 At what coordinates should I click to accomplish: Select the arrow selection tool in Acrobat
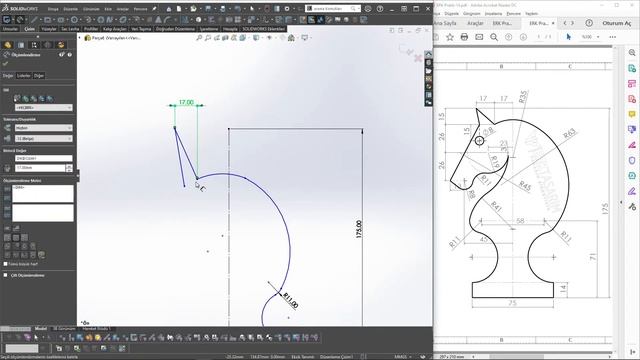[568, 37]
